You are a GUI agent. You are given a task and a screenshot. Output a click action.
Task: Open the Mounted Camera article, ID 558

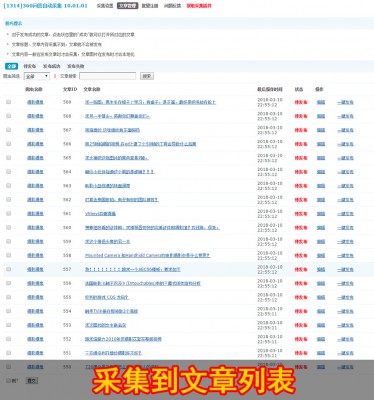(147, 255)
